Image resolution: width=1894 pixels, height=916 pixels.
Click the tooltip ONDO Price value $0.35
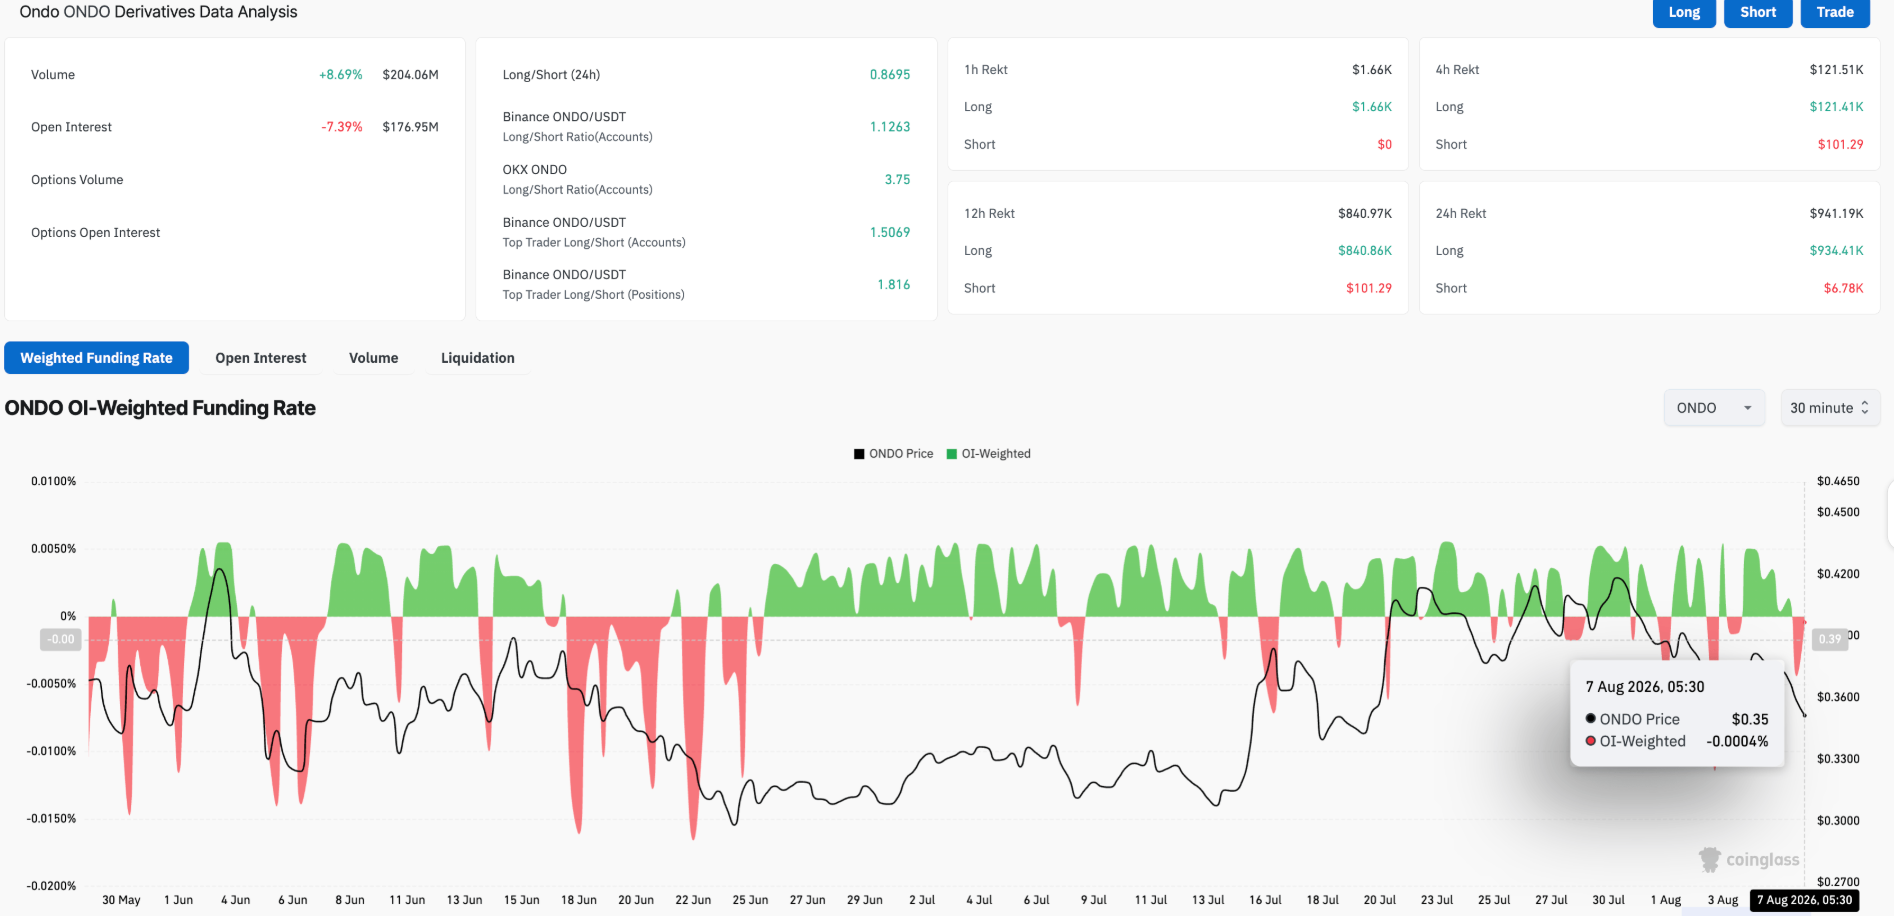tap(1750, 720)
